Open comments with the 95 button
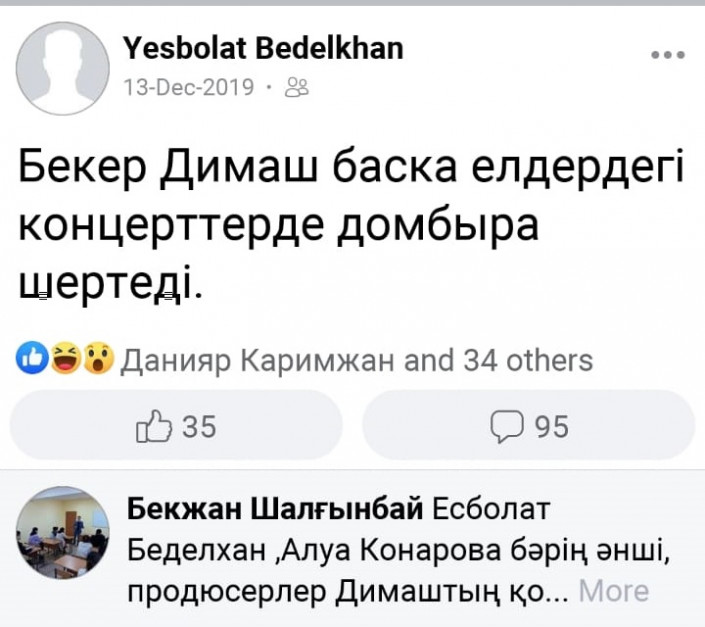 tap(529, 426)
